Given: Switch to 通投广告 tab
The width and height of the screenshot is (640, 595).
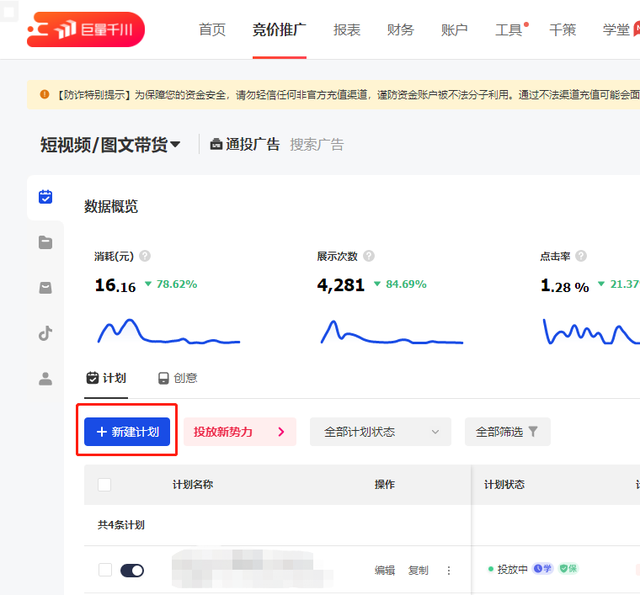Looking at the screenshot, I should click(245, 144).
